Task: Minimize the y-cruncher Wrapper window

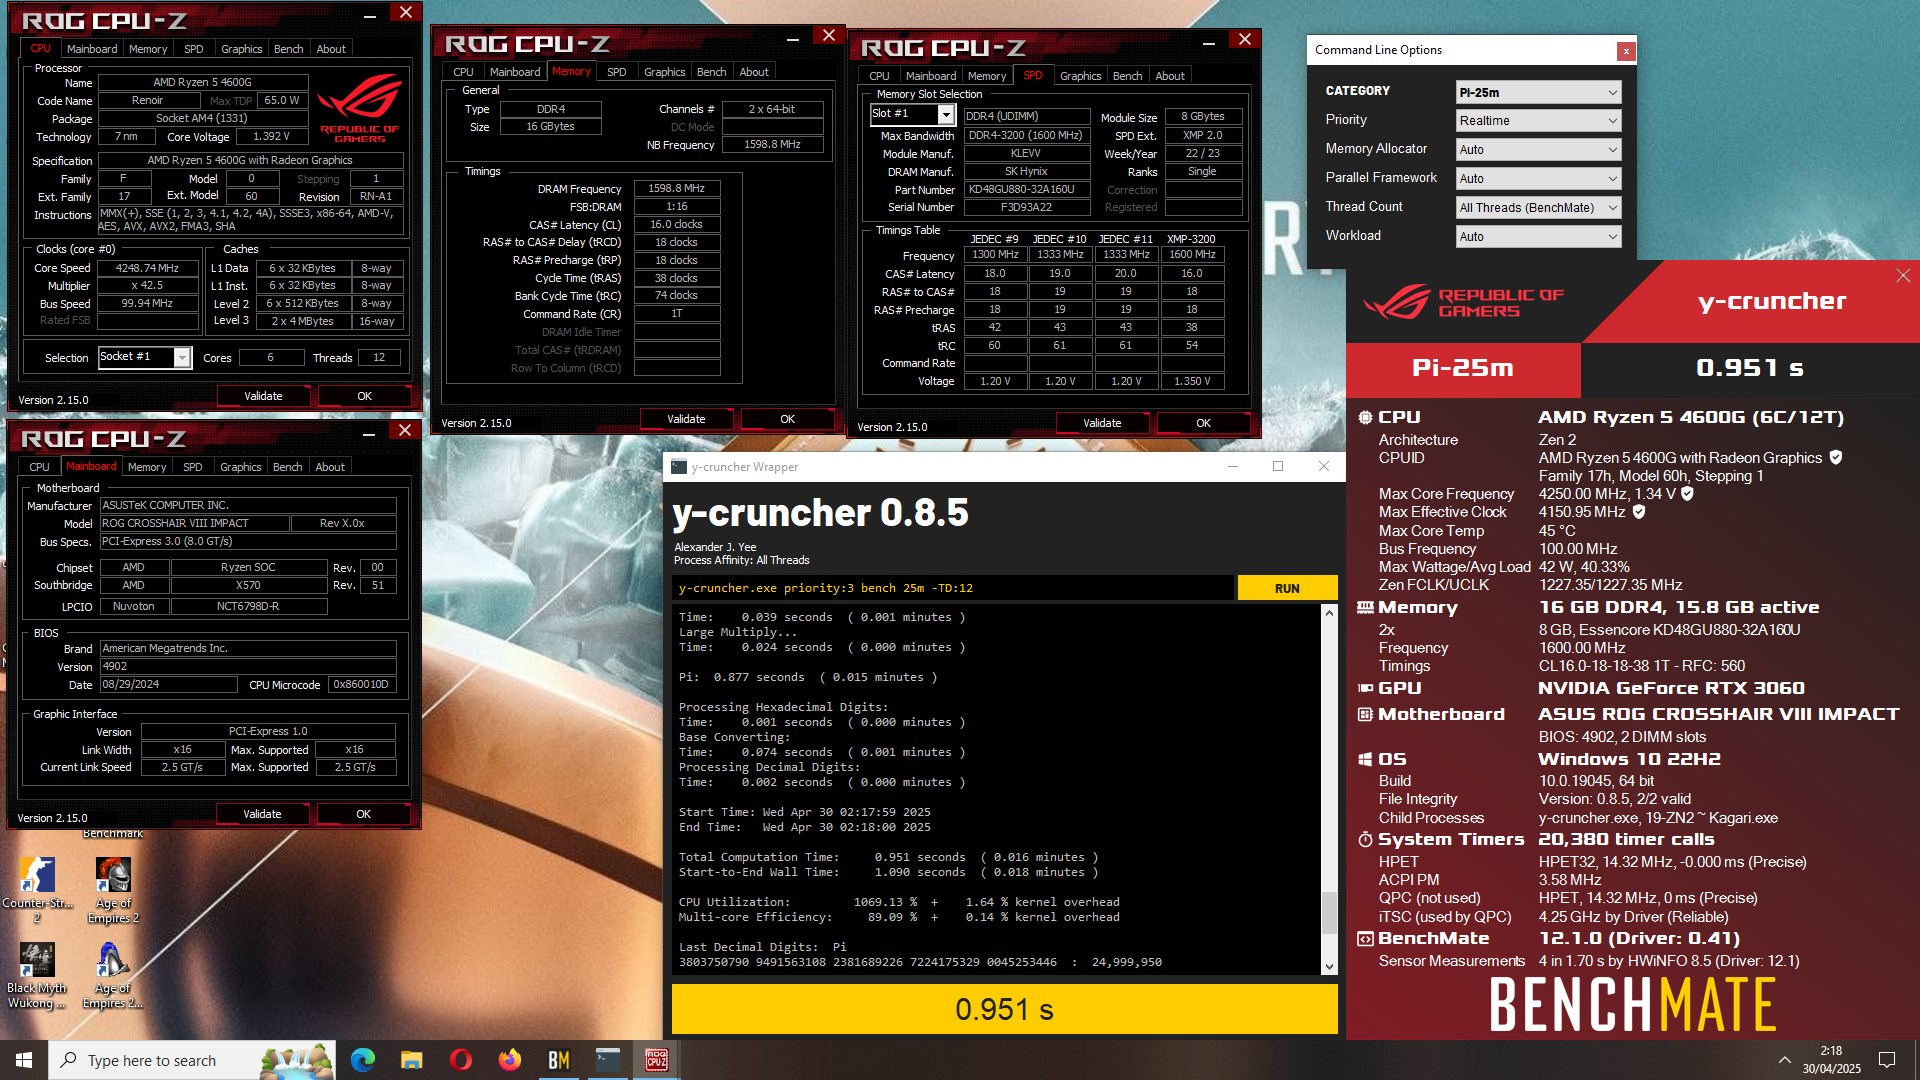Action: [x=1232, y=466]
